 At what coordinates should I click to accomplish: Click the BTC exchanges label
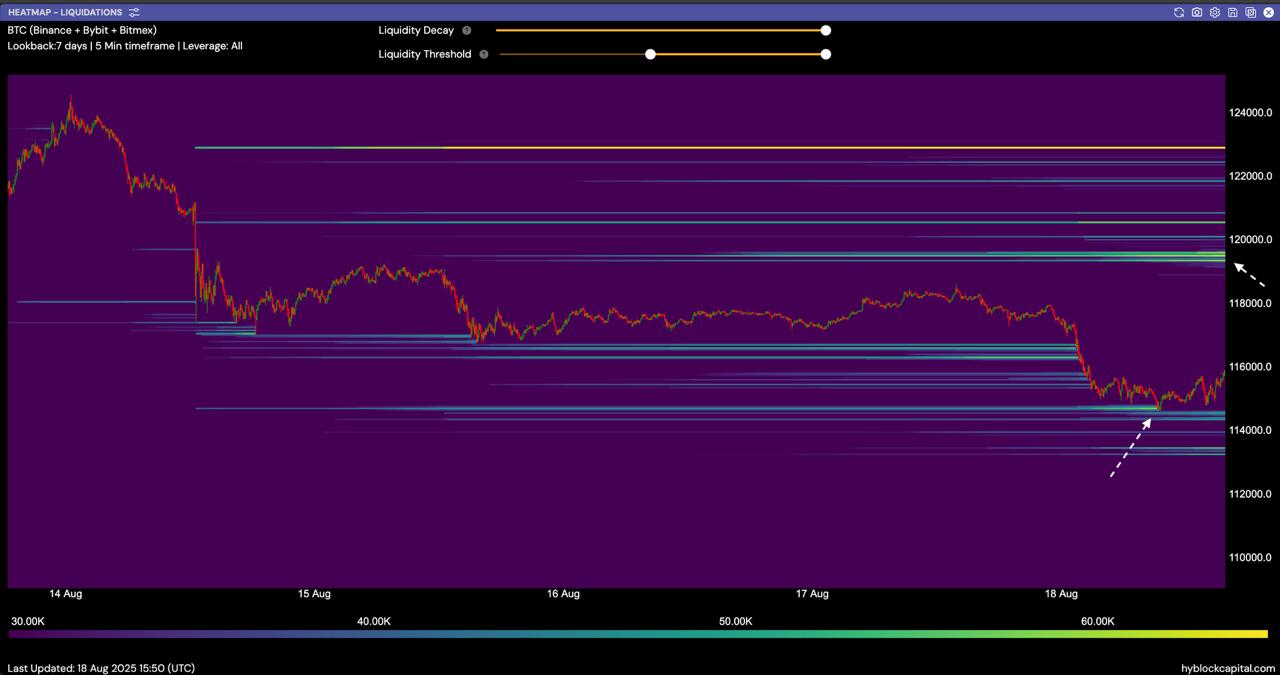pos(82,30)
